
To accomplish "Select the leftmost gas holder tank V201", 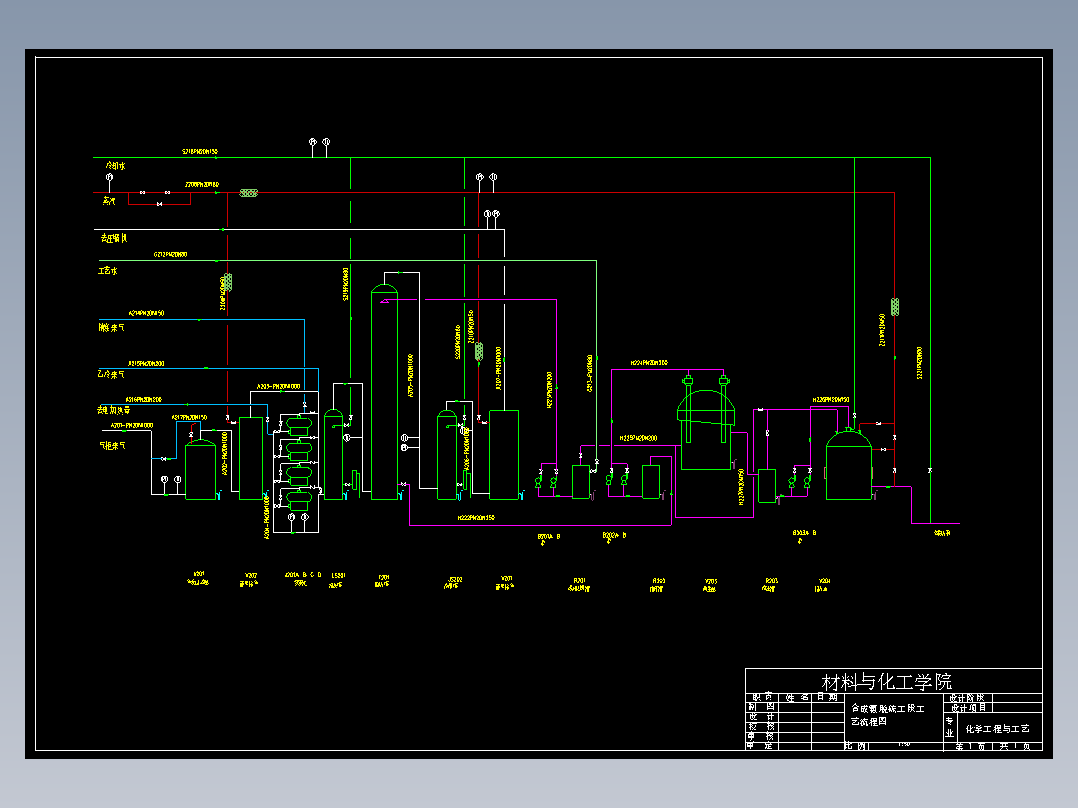I will coord(201,470).
